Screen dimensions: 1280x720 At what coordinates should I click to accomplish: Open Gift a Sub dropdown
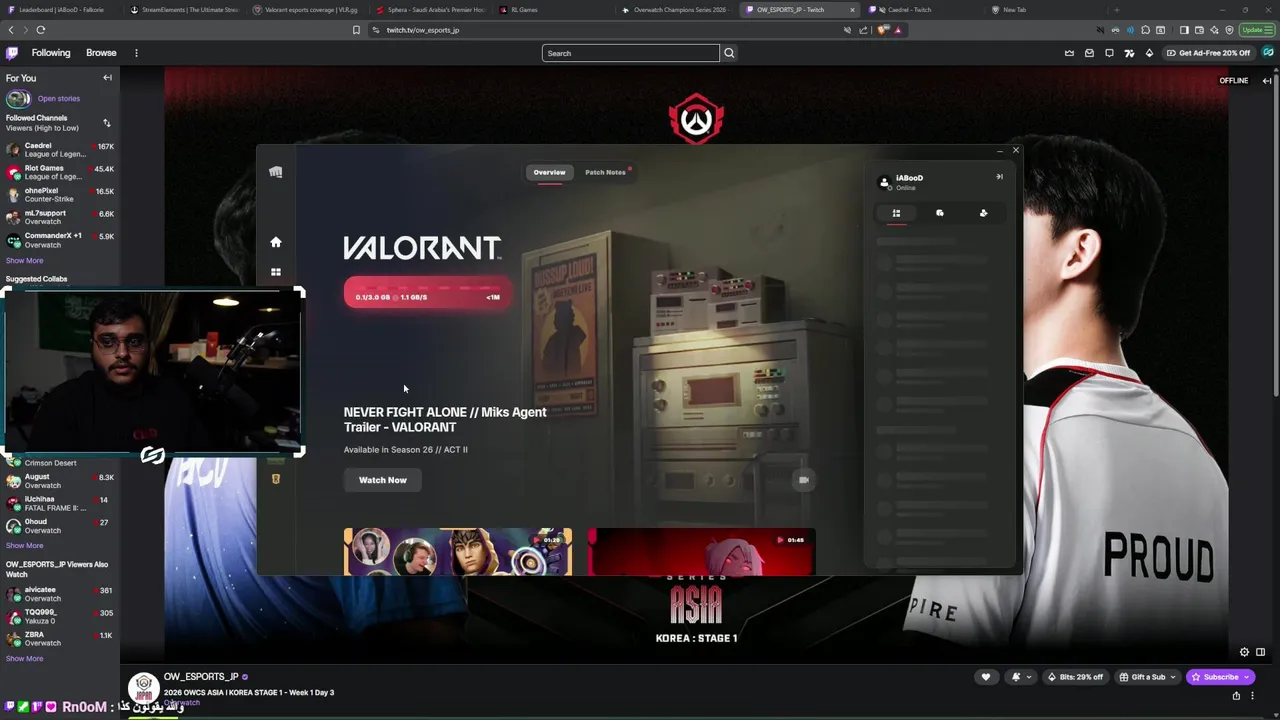click(1147, 677)
